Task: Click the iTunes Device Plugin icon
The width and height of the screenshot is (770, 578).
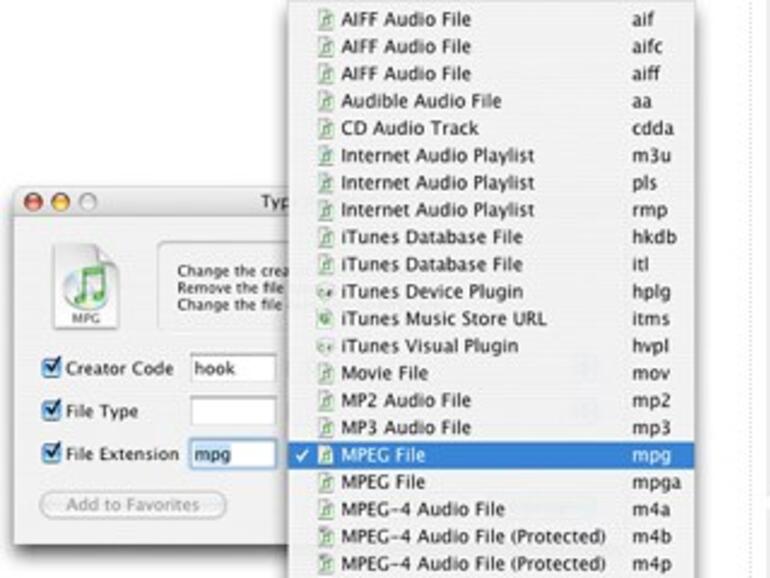Action: click(x=325, y=292)
